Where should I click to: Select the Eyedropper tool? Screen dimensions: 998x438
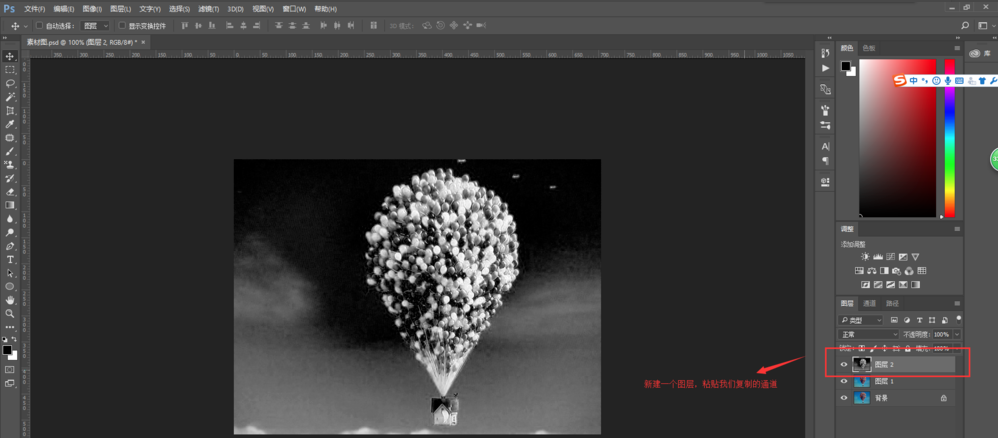[x=10, y=124]
